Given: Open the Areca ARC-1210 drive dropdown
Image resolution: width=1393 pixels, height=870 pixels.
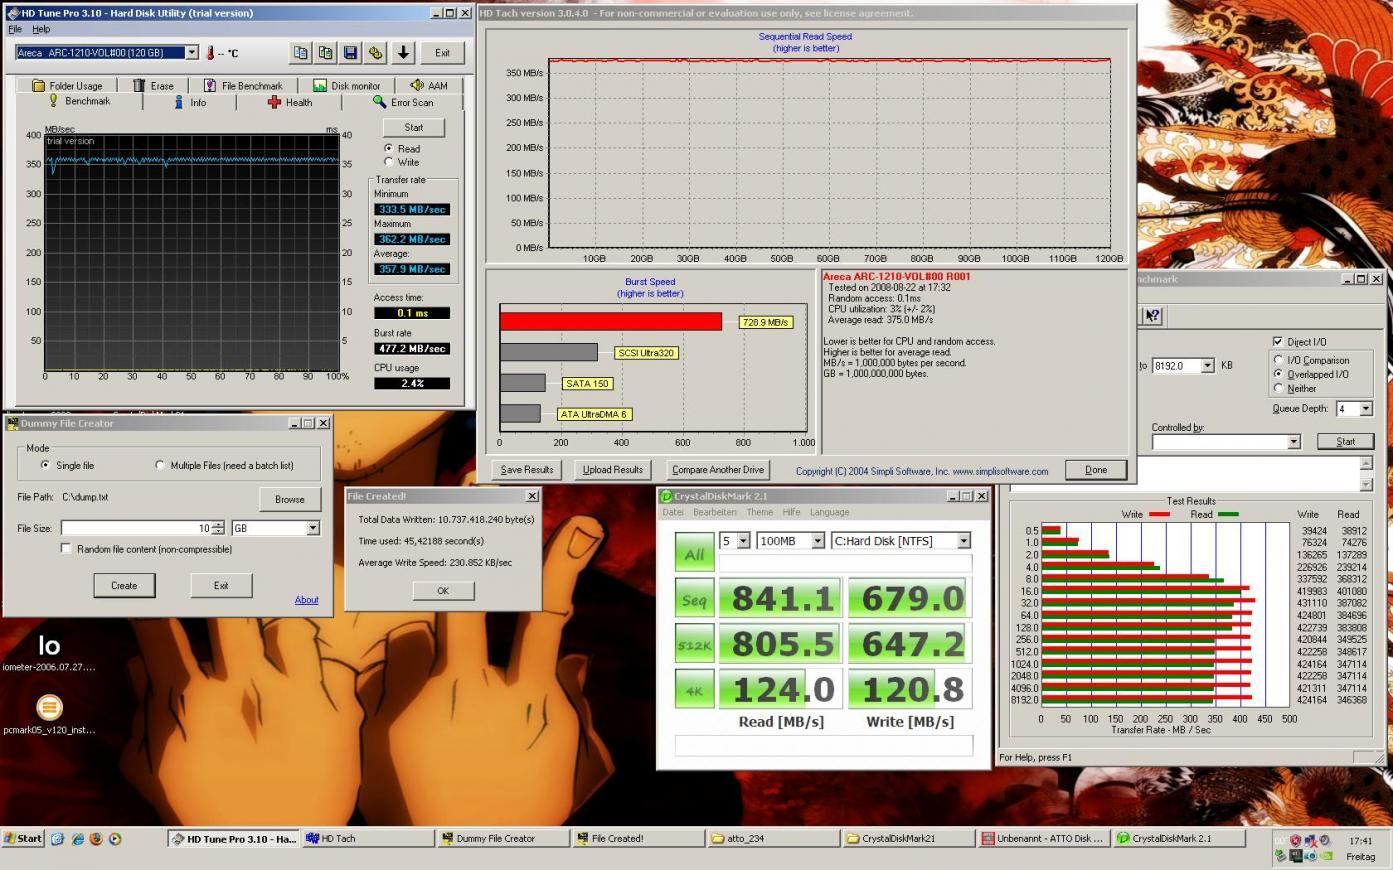Looking at the screenshot, I should point(192,52).
